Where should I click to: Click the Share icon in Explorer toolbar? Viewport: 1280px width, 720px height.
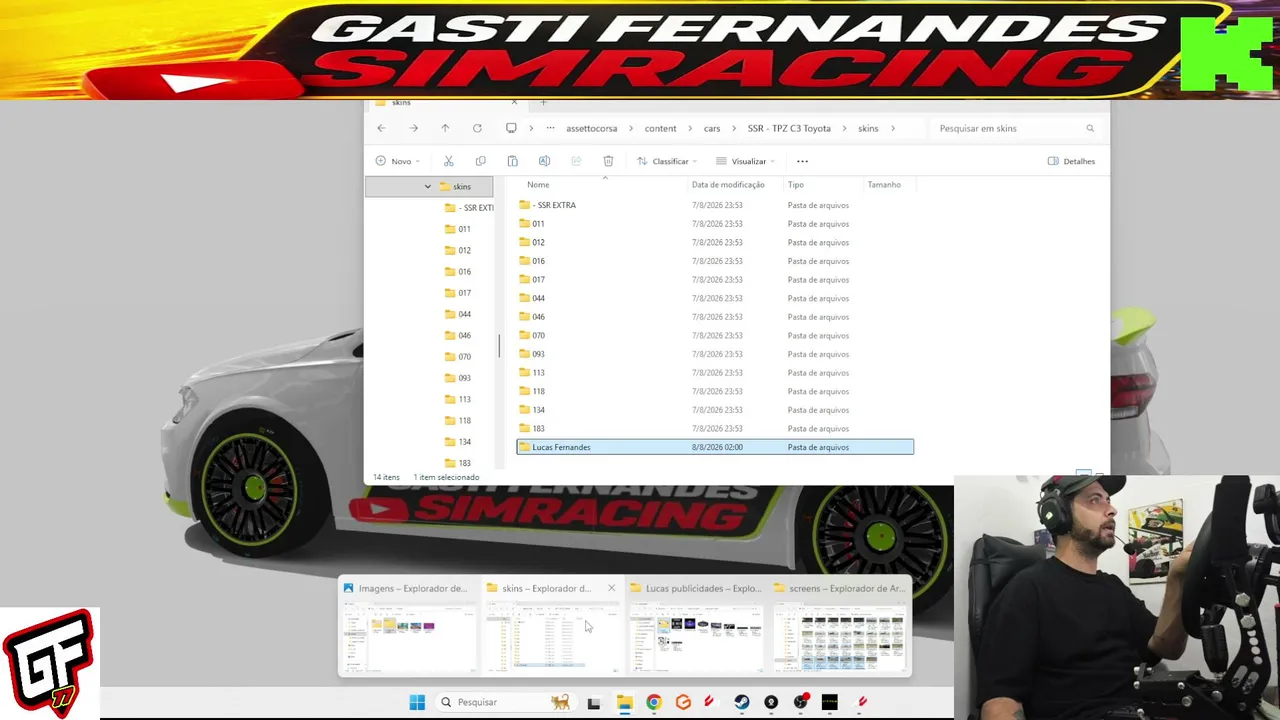tap(576, 161)
